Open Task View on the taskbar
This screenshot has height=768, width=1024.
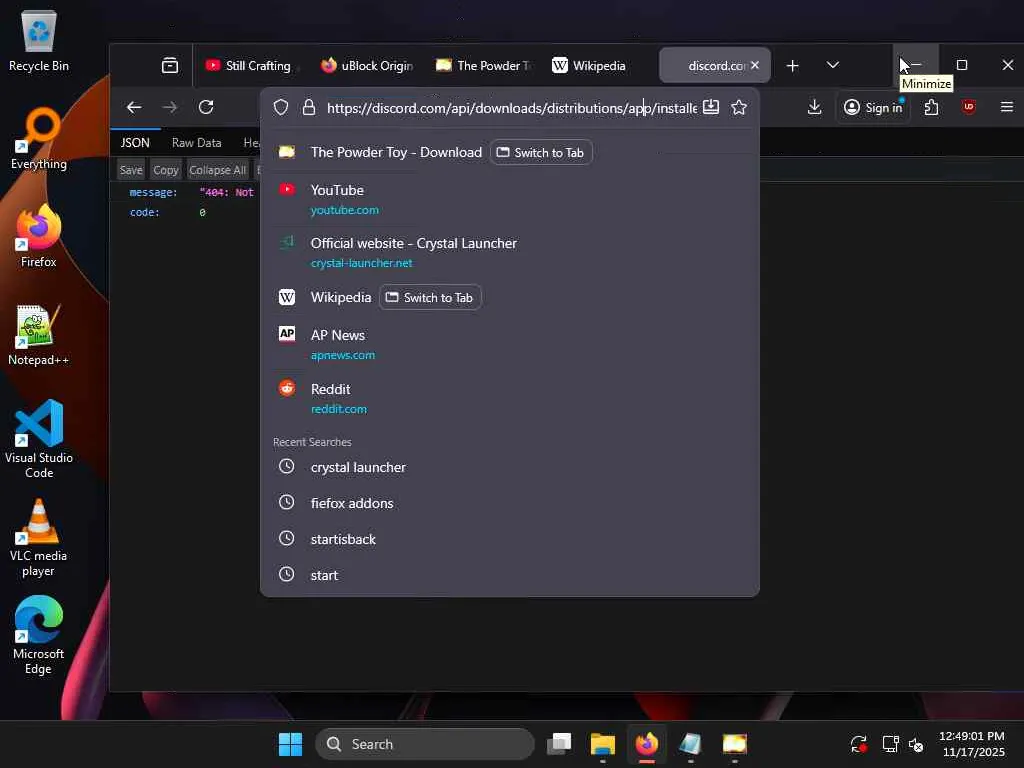[559, 744]
